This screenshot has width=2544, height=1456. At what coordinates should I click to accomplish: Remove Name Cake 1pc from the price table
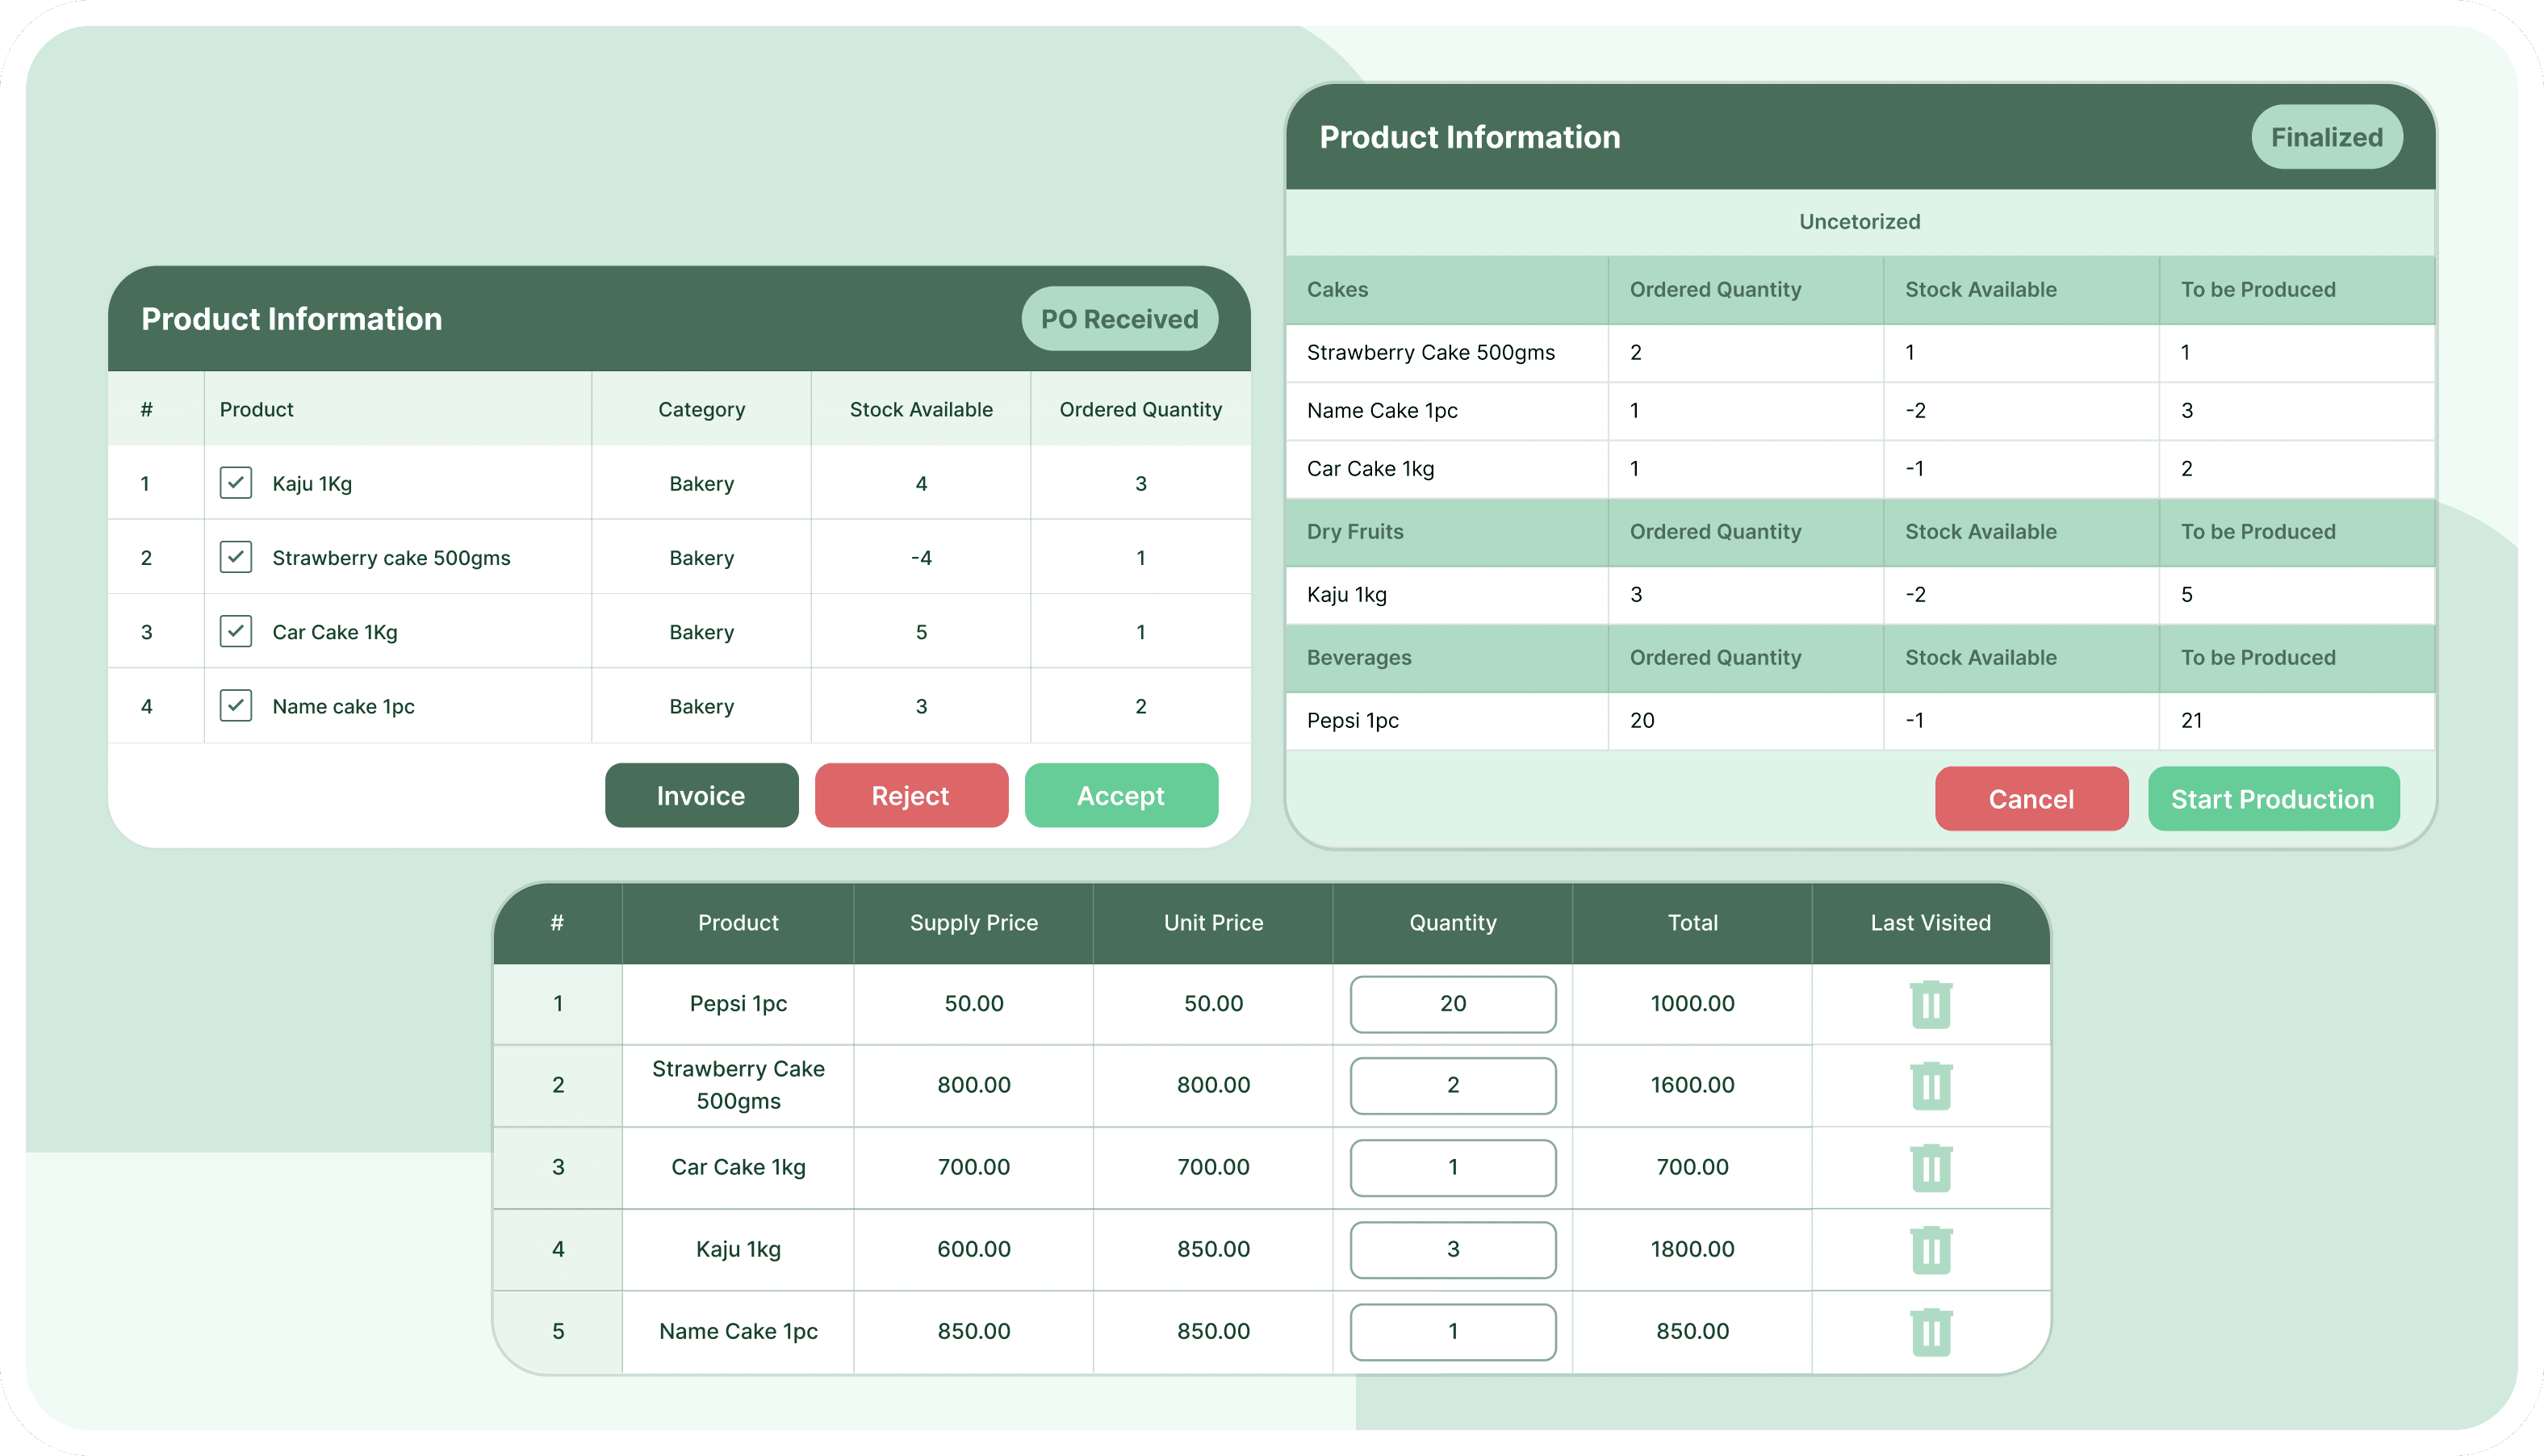pos(1930,1331)
